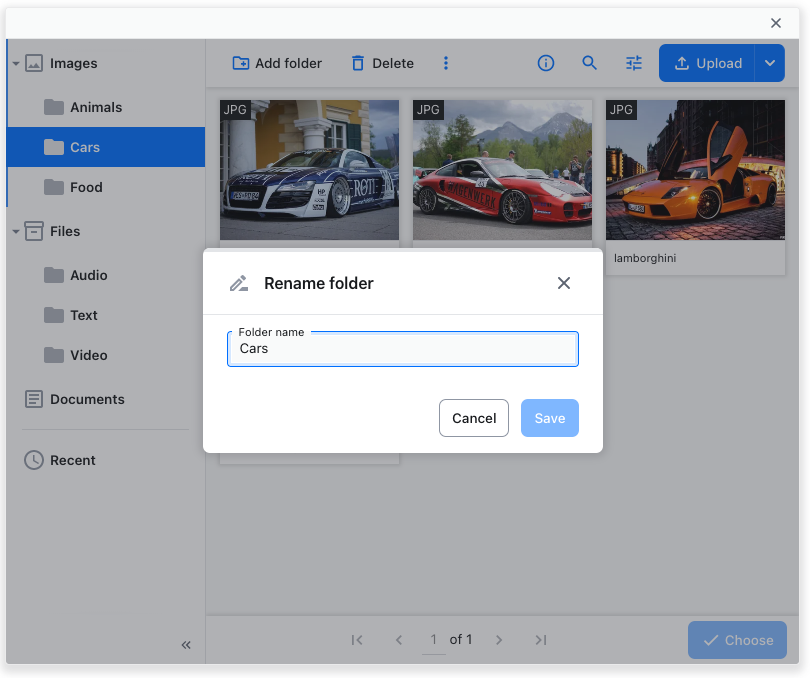Screen dimensions: 810x678
Task: Open the more options vertical dots menu
Action: point(446,63)
